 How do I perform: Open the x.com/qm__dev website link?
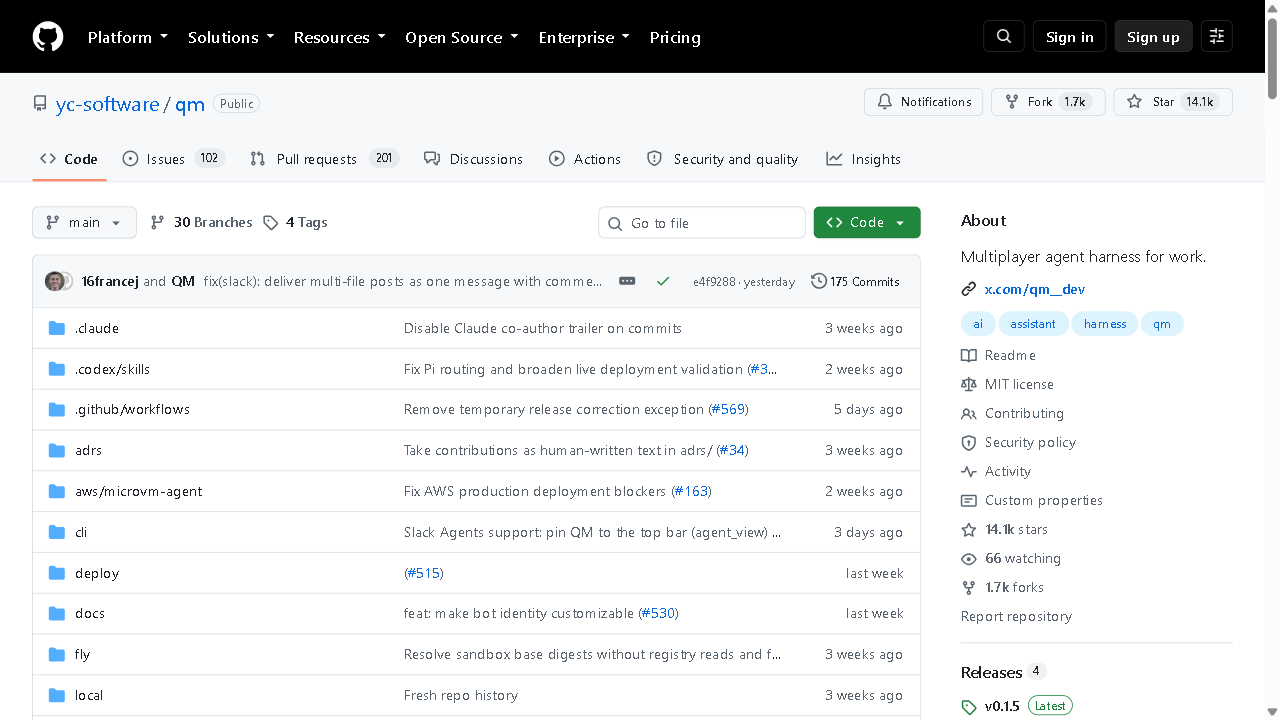point(1035,289)
